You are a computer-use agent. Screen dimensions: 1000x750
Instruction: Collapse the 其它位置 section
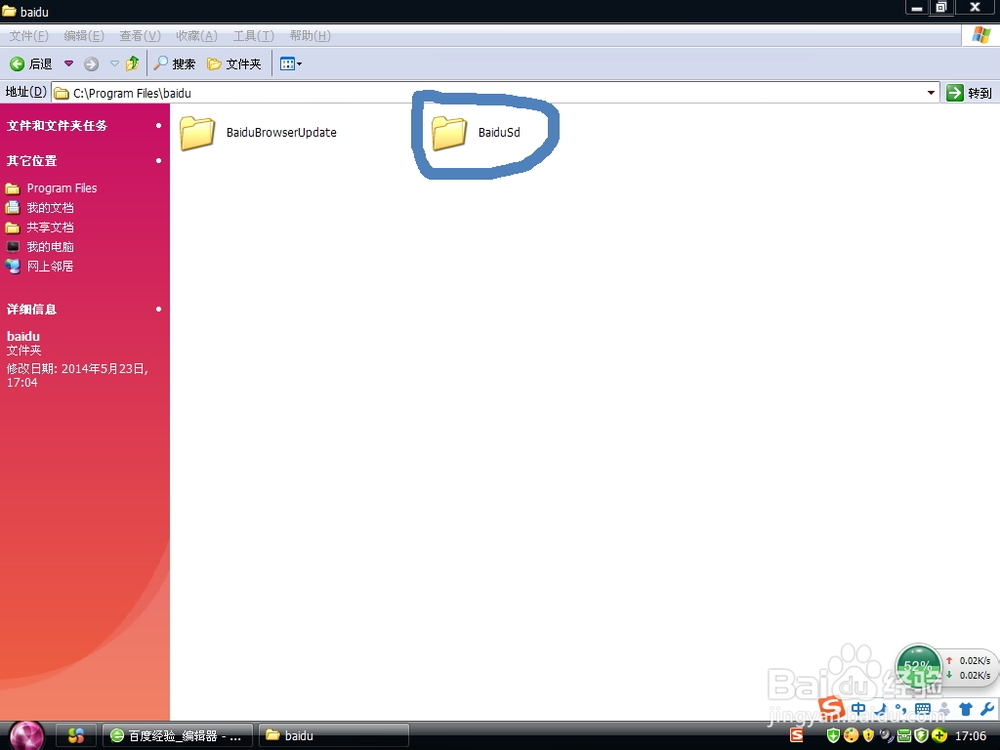[159, 161]
